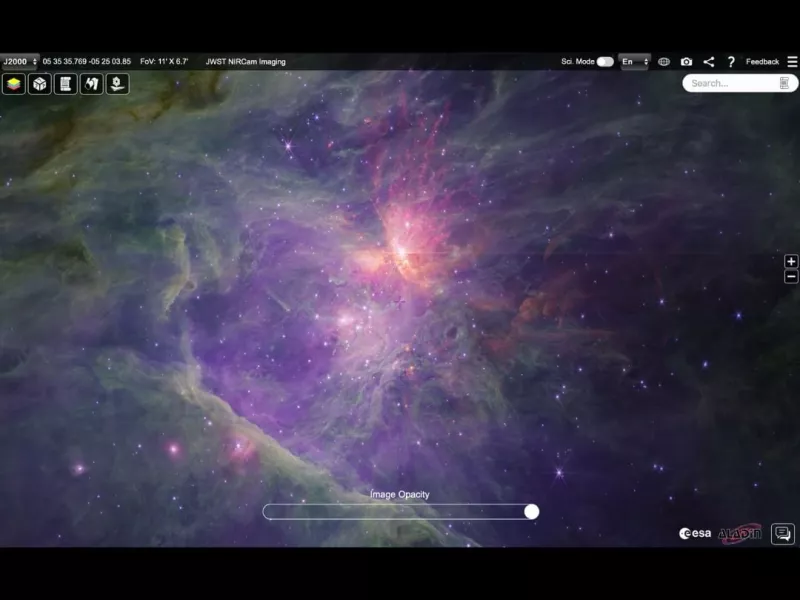
Task: Click the share icon
Action: (x=709, y=62)
